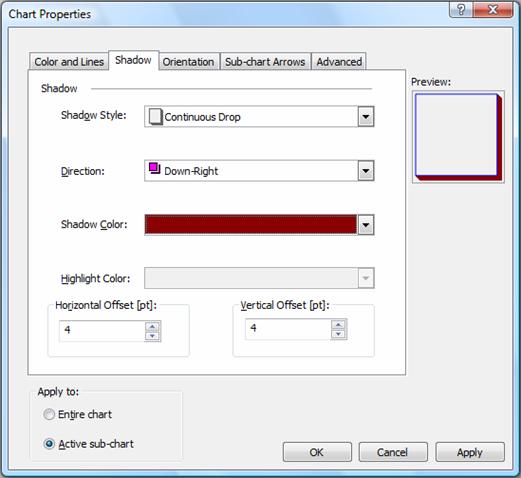This screenshot has width=521, height=478.
Task: Click the dark red Shadow Color swatch
Action: tap(251, 224)
